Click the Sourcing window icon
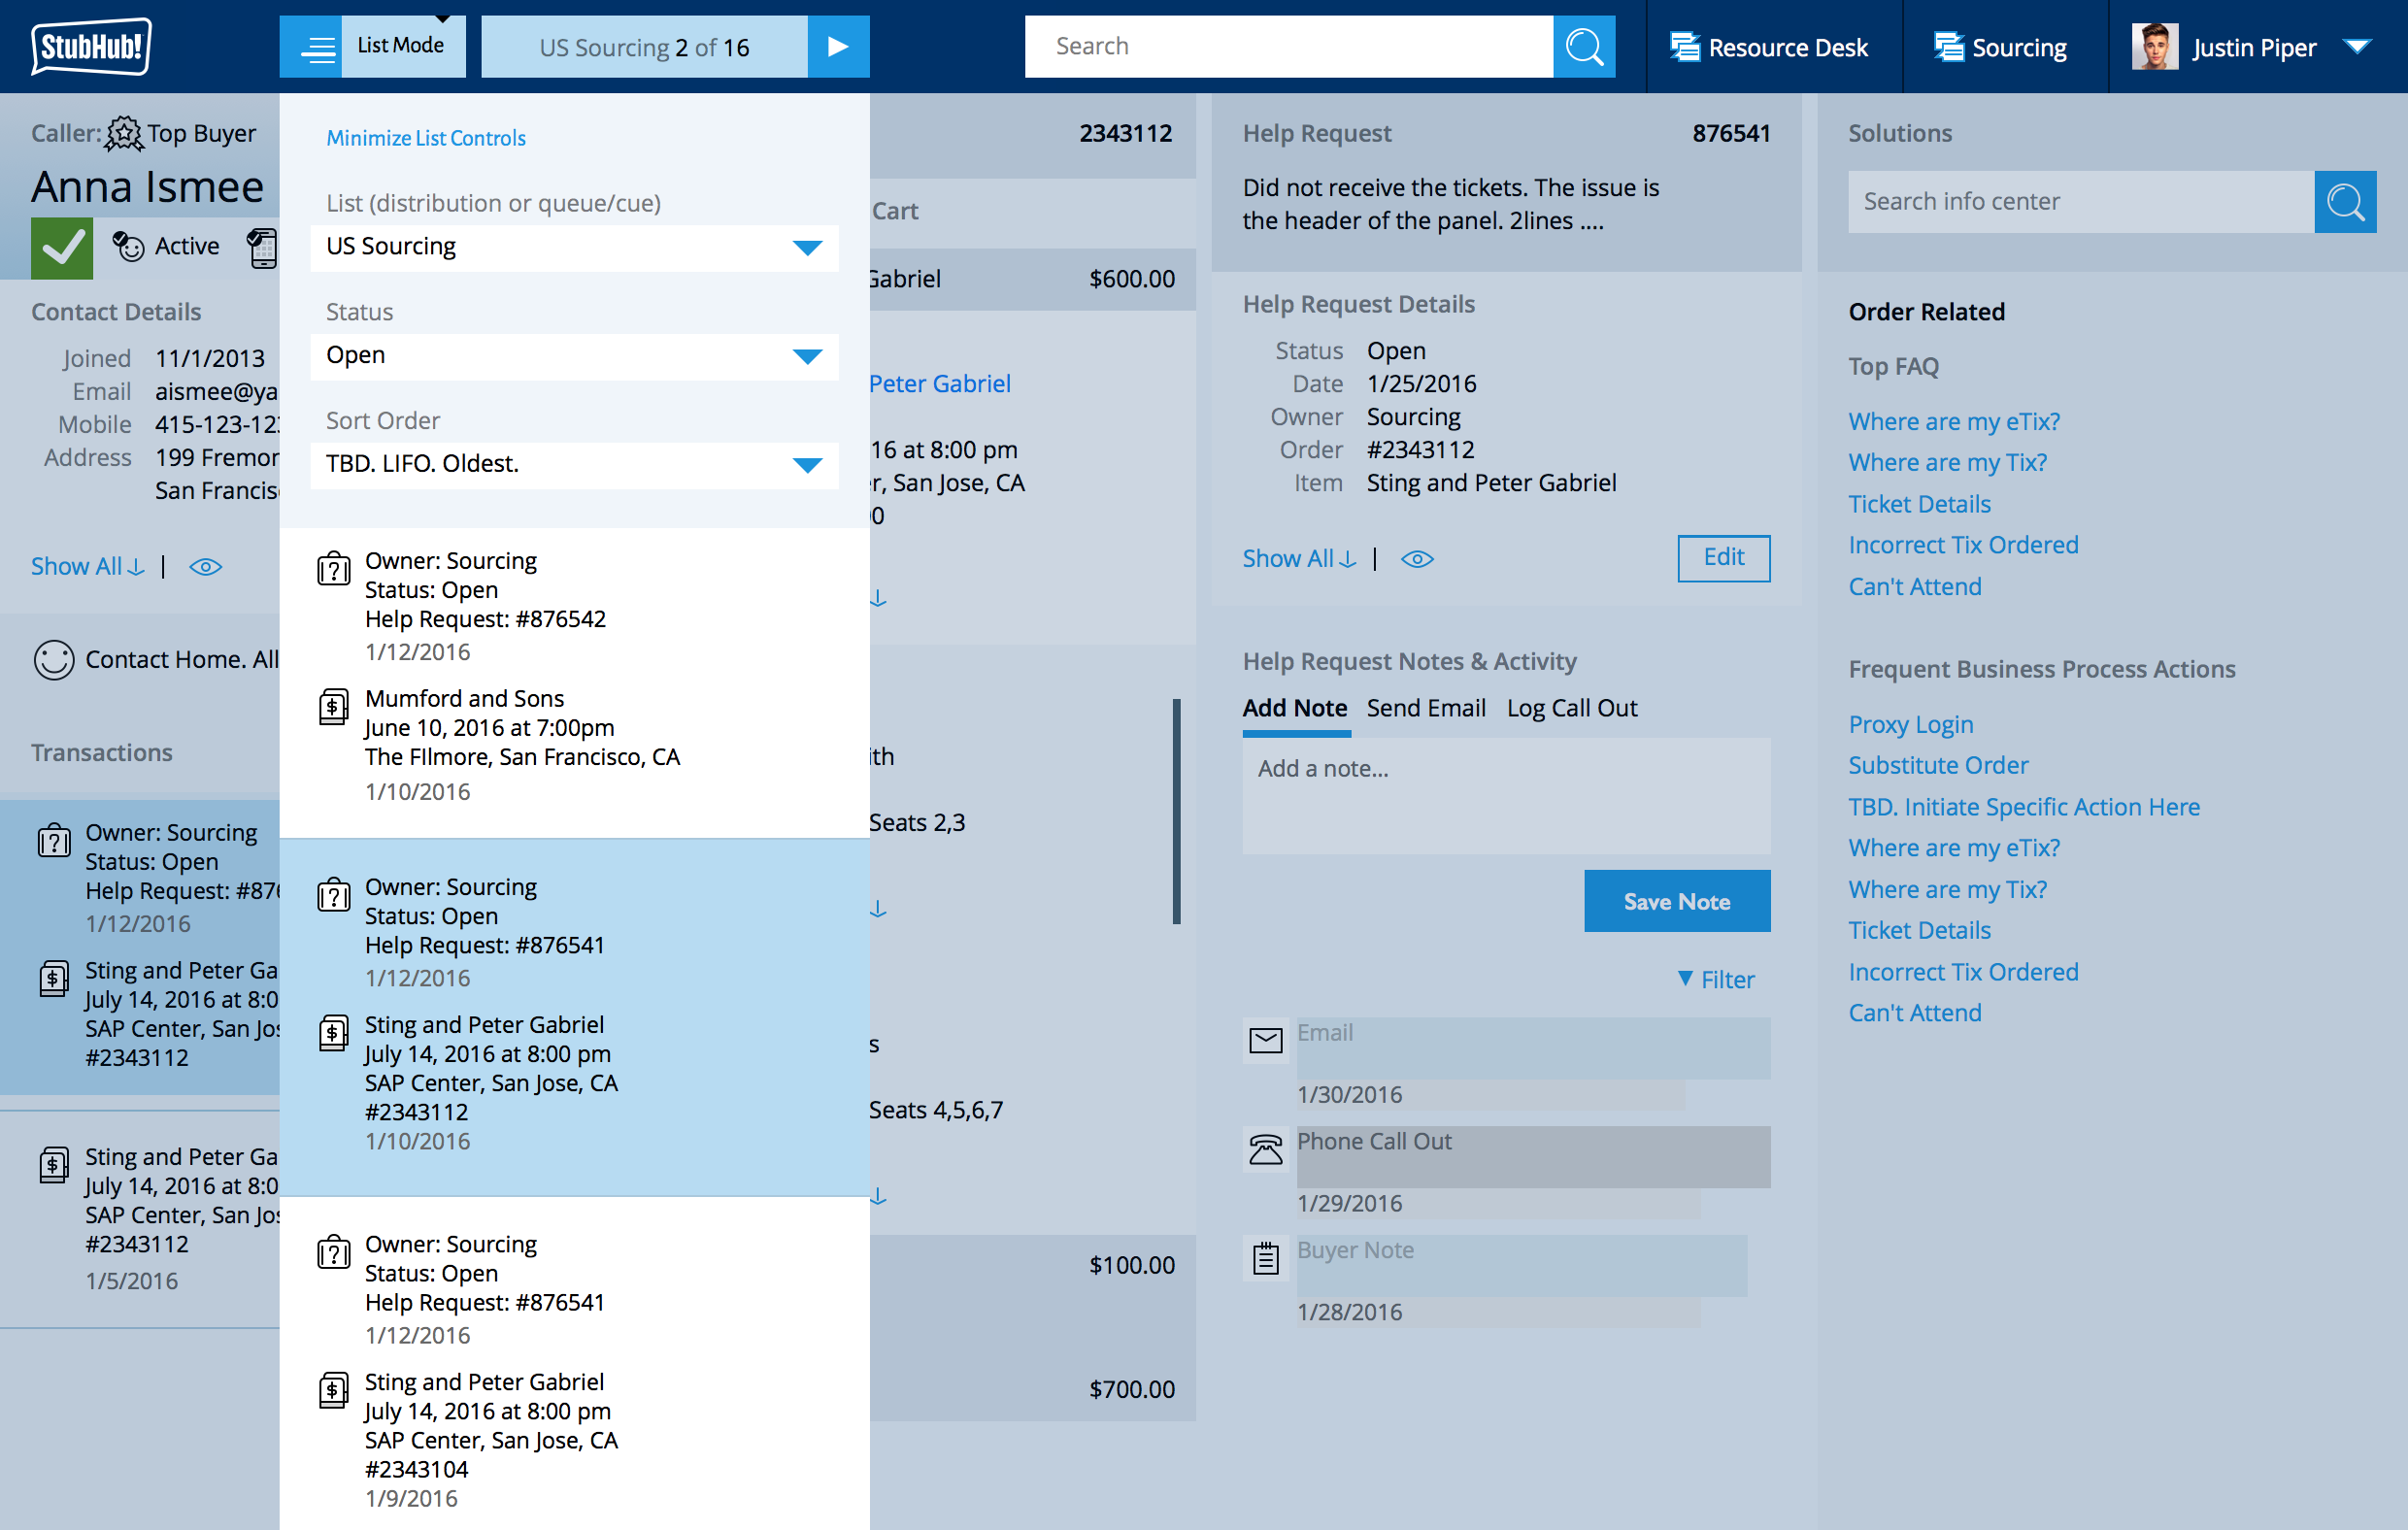This screenshot has height=1530, width=2408. (x=1948, y=46)
